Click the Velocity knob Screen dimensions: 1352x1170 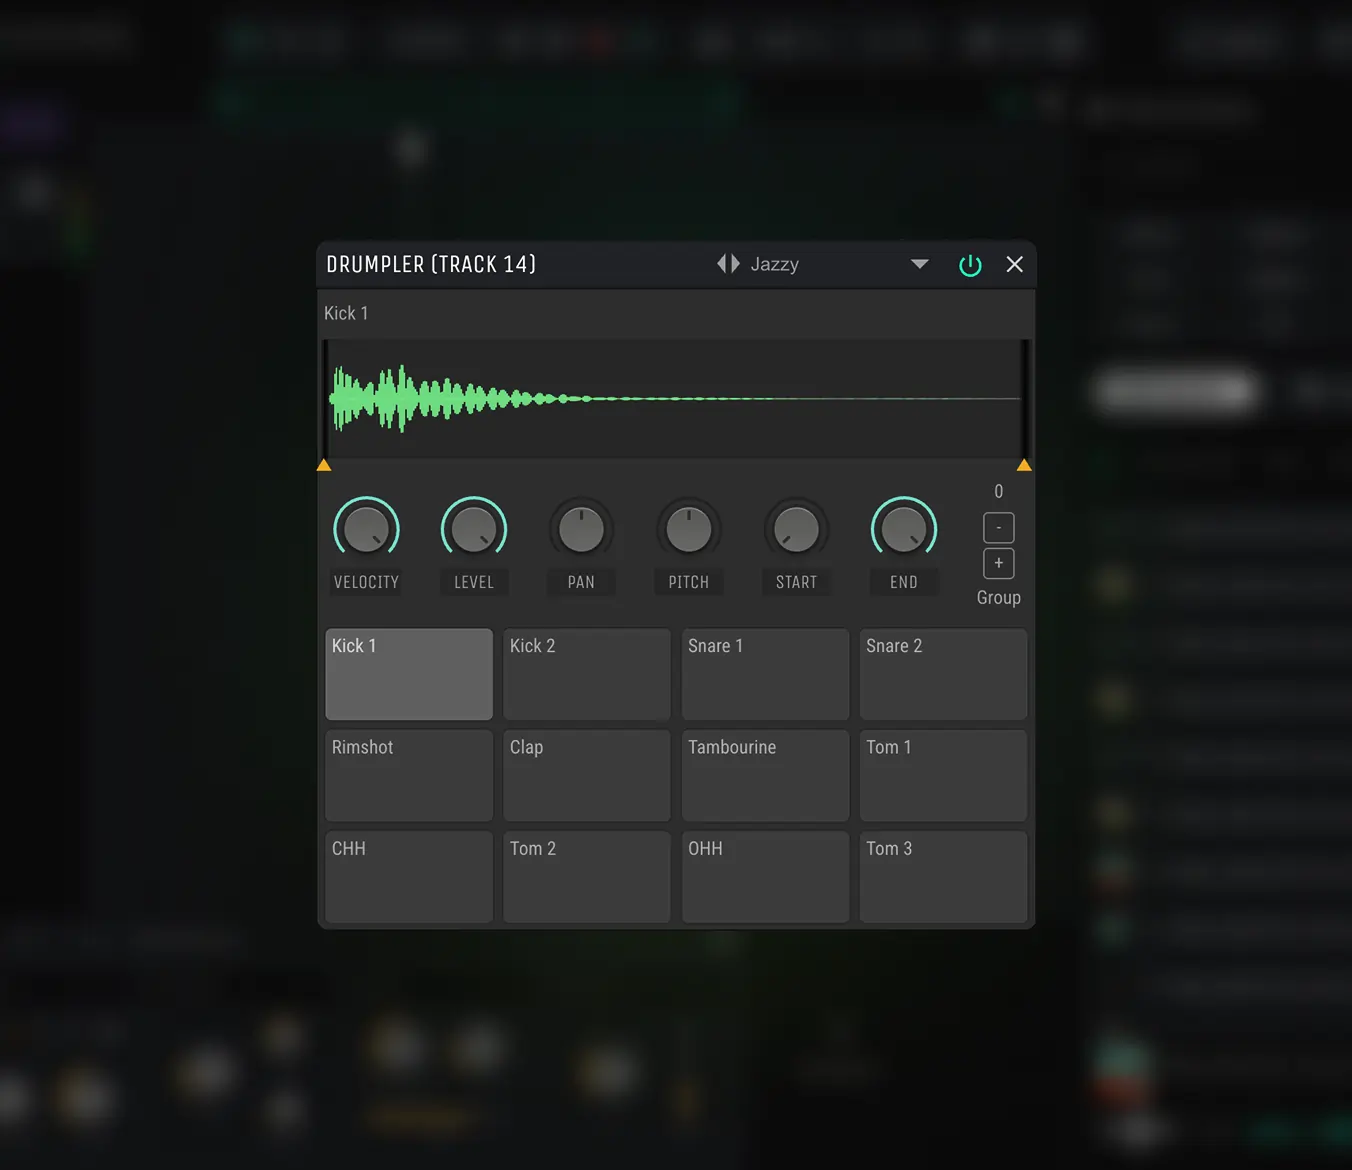pyautogui.click(x=366, y=529)
